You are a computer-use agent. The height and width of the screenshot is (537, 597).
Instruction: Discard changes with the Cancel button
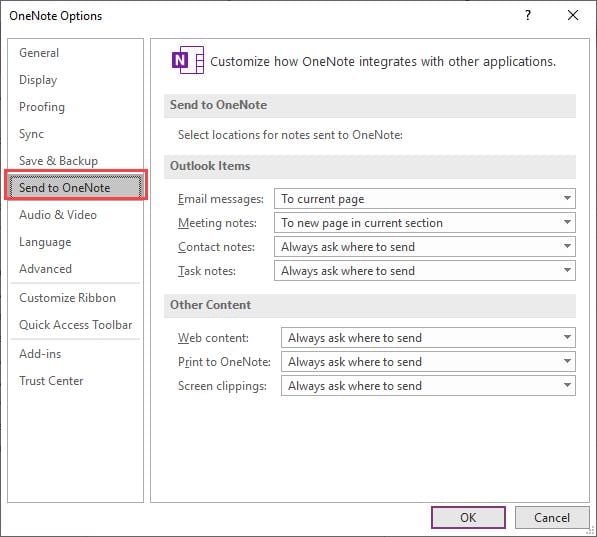point(552,517)
